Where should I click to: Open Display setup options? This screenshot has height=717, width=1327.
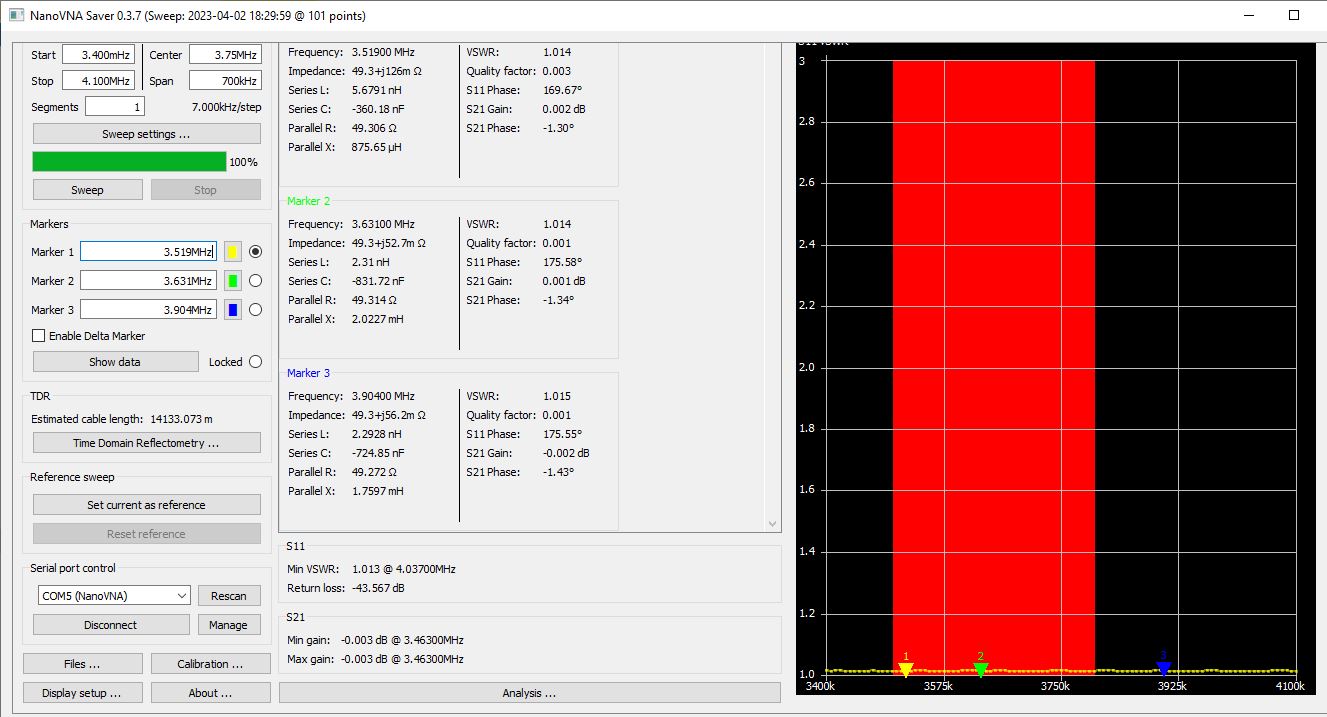click(81, 693)
